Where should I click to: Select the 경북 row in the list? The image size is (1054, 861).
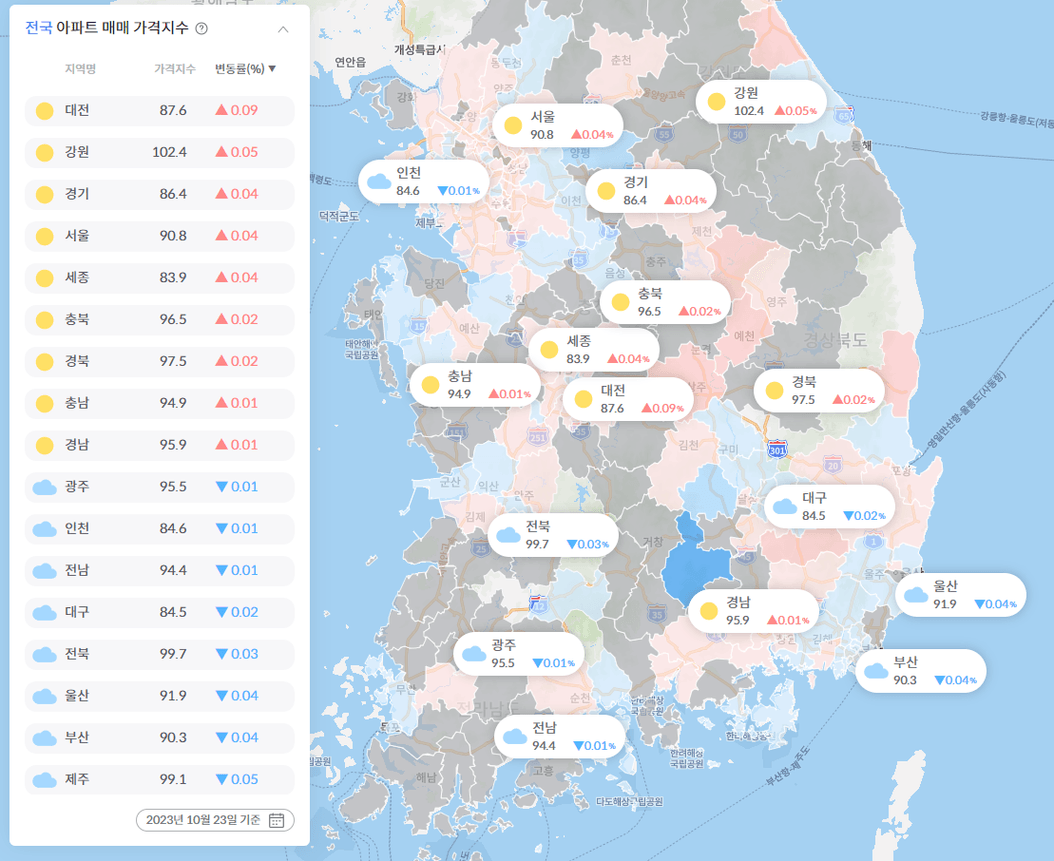[159, 362]
